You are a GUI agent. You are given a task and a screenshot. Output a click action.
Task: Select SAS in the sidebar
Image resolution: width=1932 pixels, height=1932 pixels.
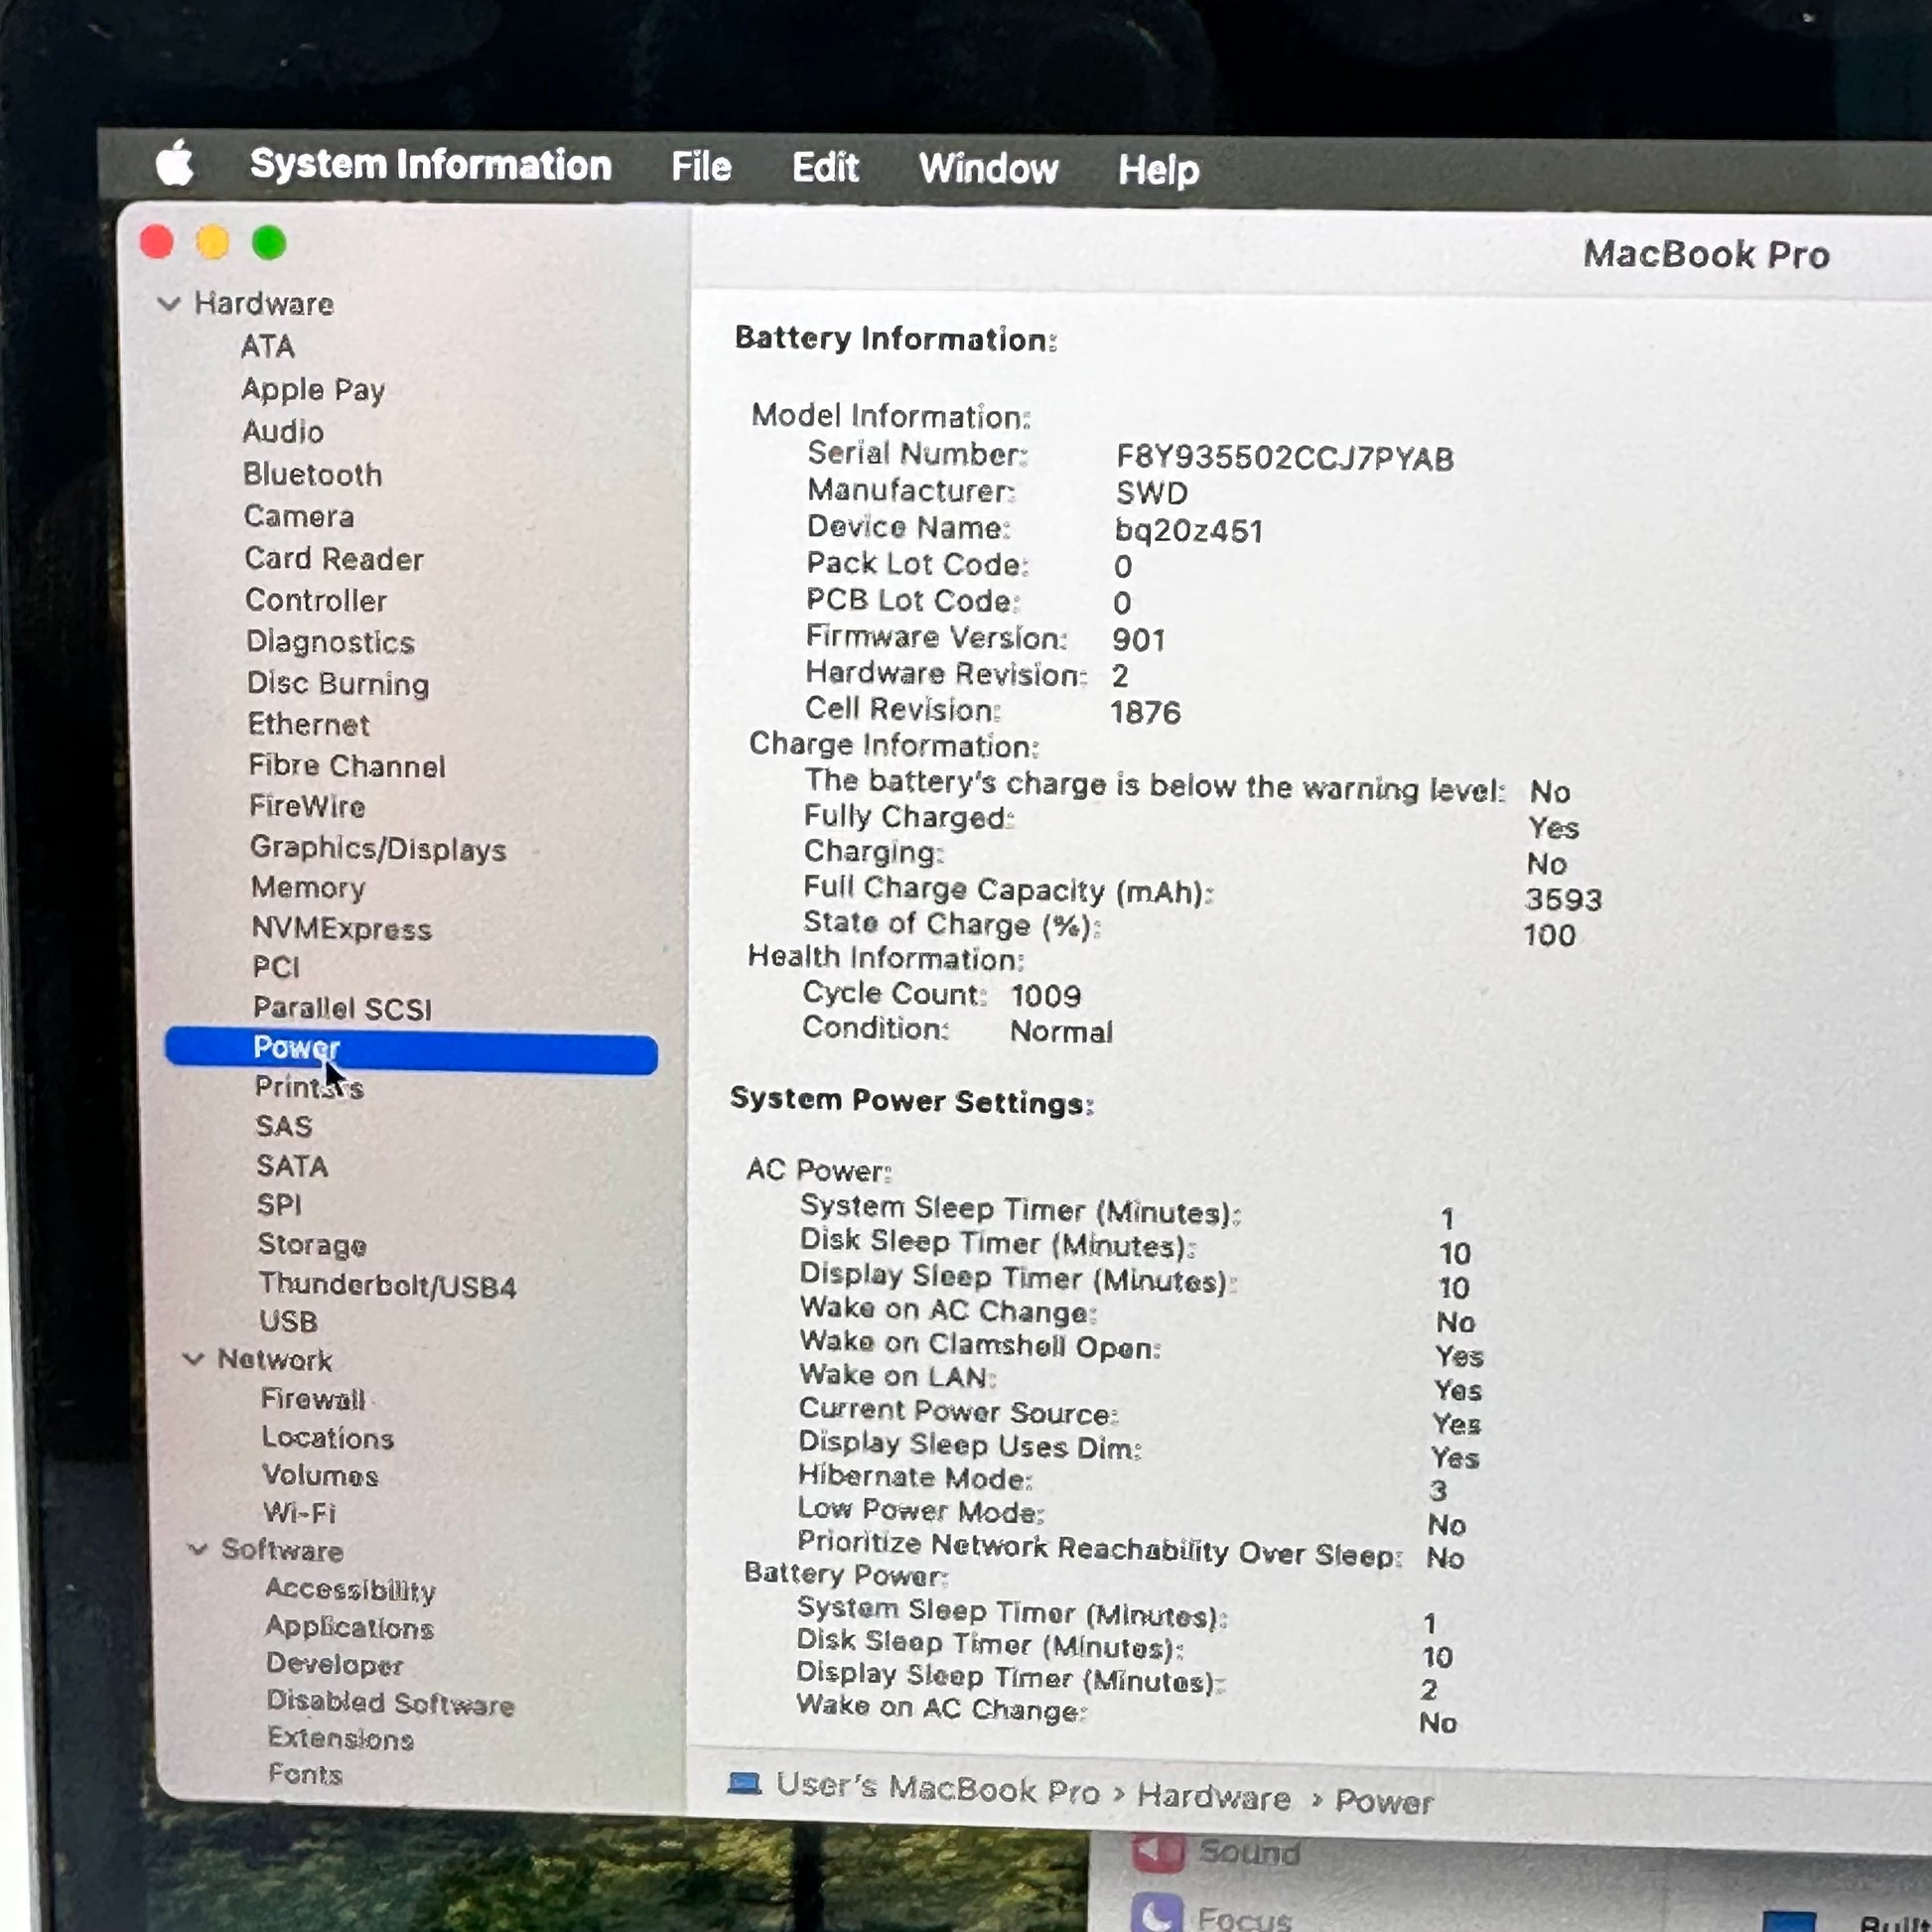(284, 1126)
